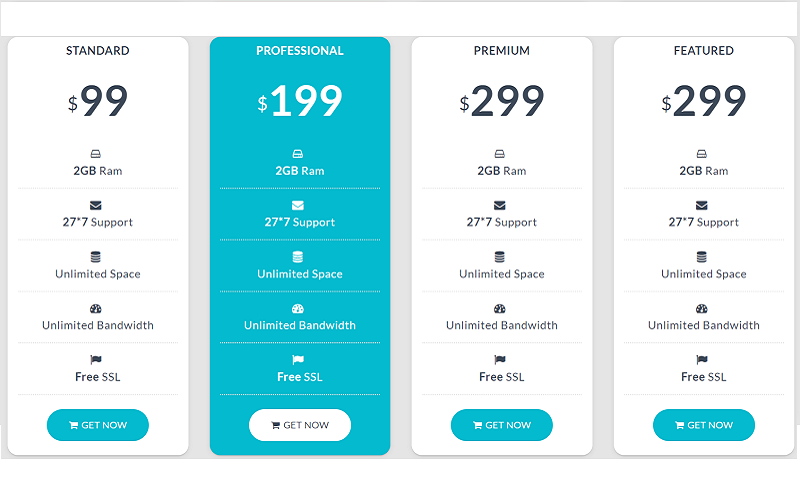Click the RAM drive icon in Professional plan
The image size is (800, 500).
tap(297, 154)
